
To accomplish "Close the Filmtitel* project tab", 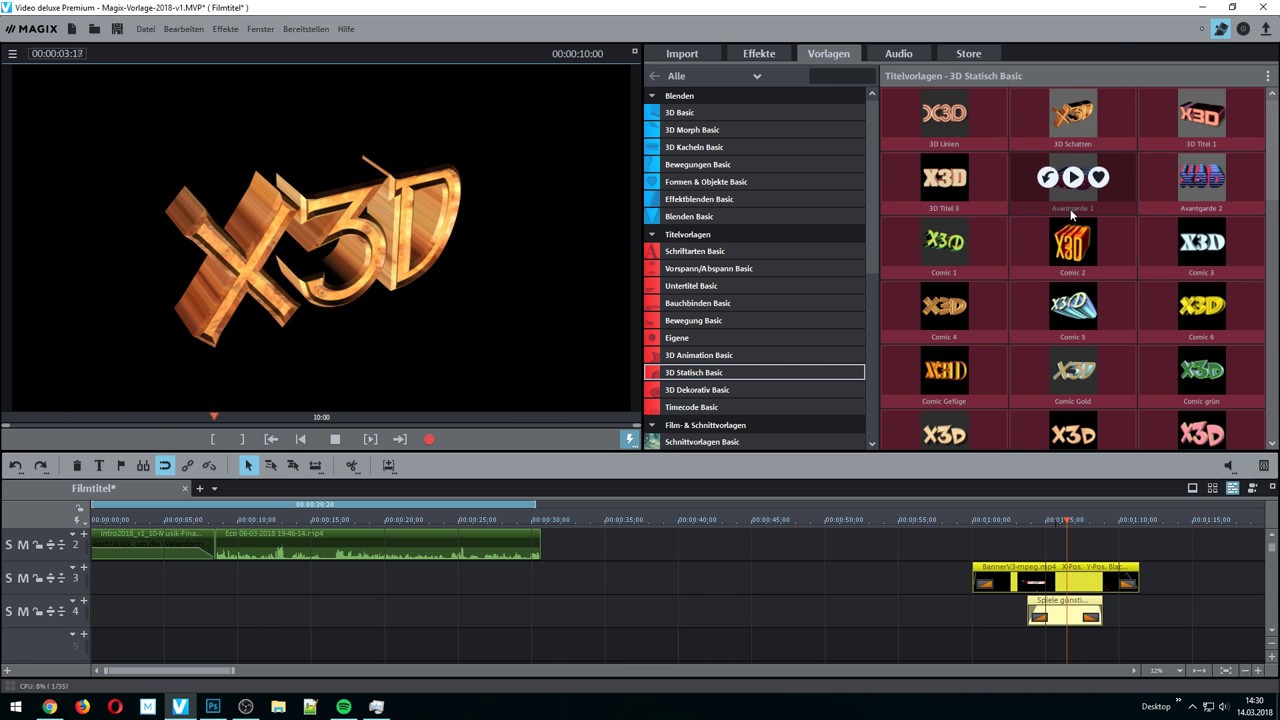I will (x=185, y=488).
